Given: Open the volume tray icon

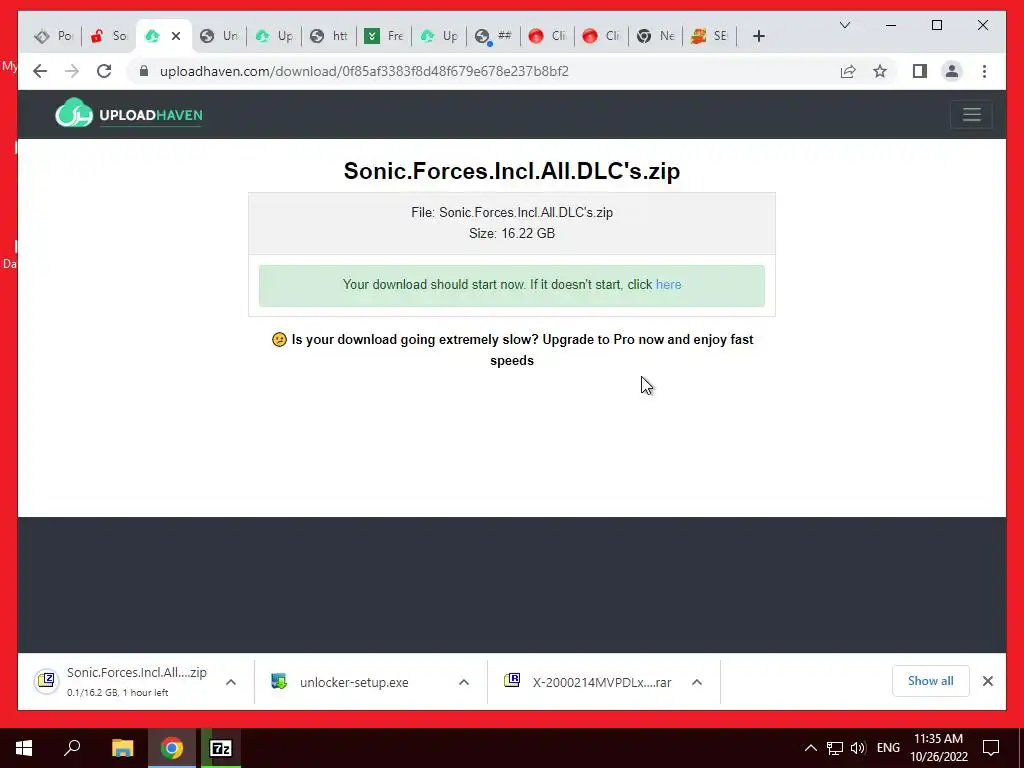Looking at the screenshot, I should (858, 748).
